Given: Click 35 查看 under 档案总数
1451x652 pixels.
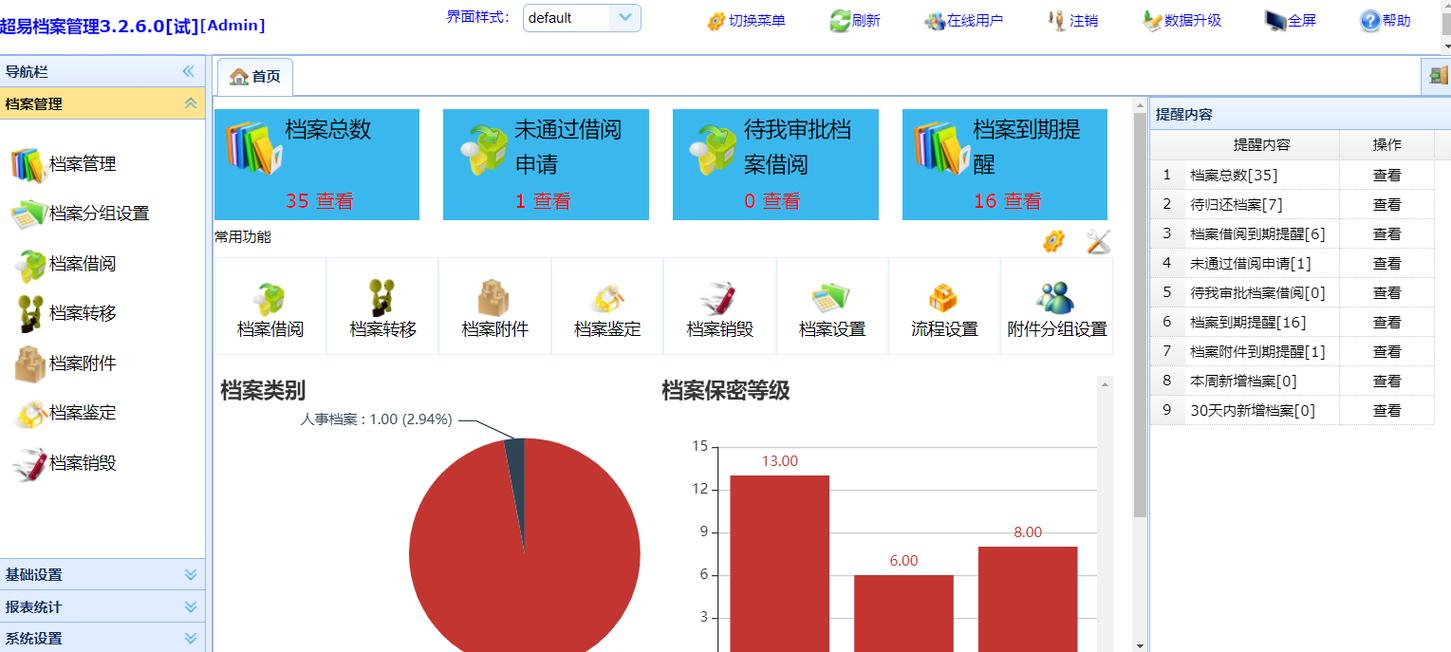Looking at the screenshot, I should pos(319,200).
